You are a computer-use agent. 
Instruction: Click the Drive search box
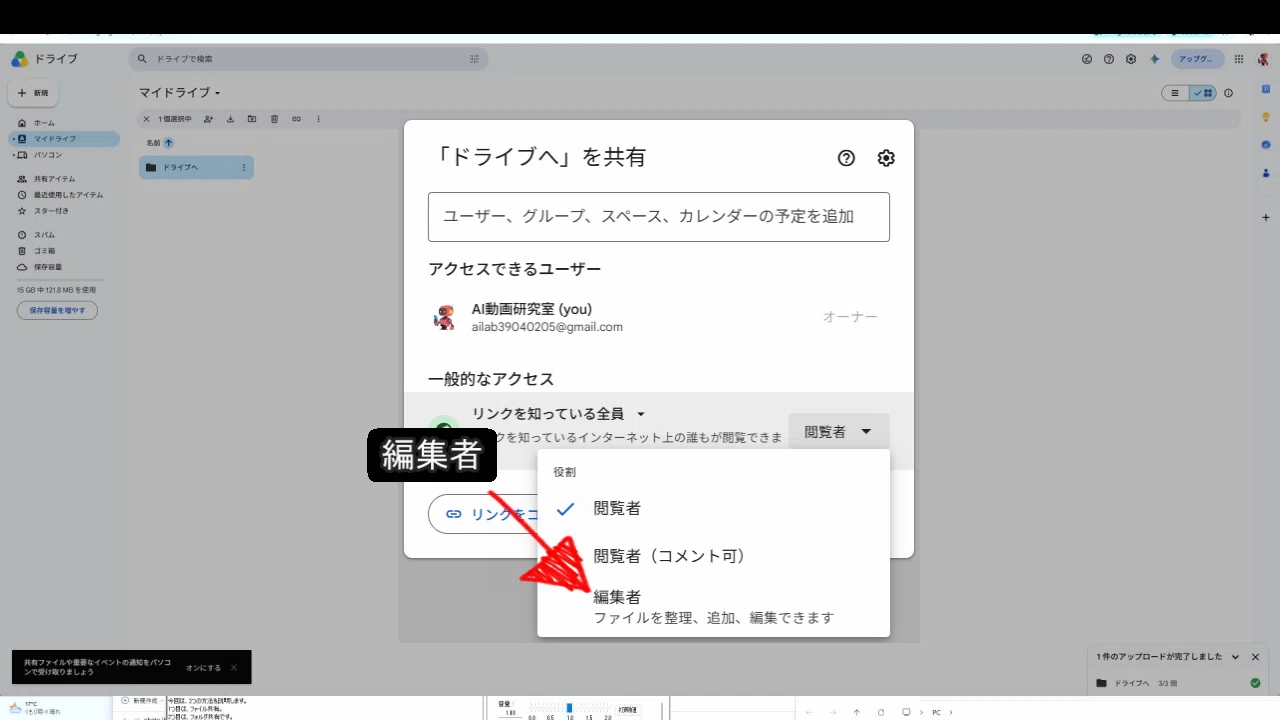(308, 59)
